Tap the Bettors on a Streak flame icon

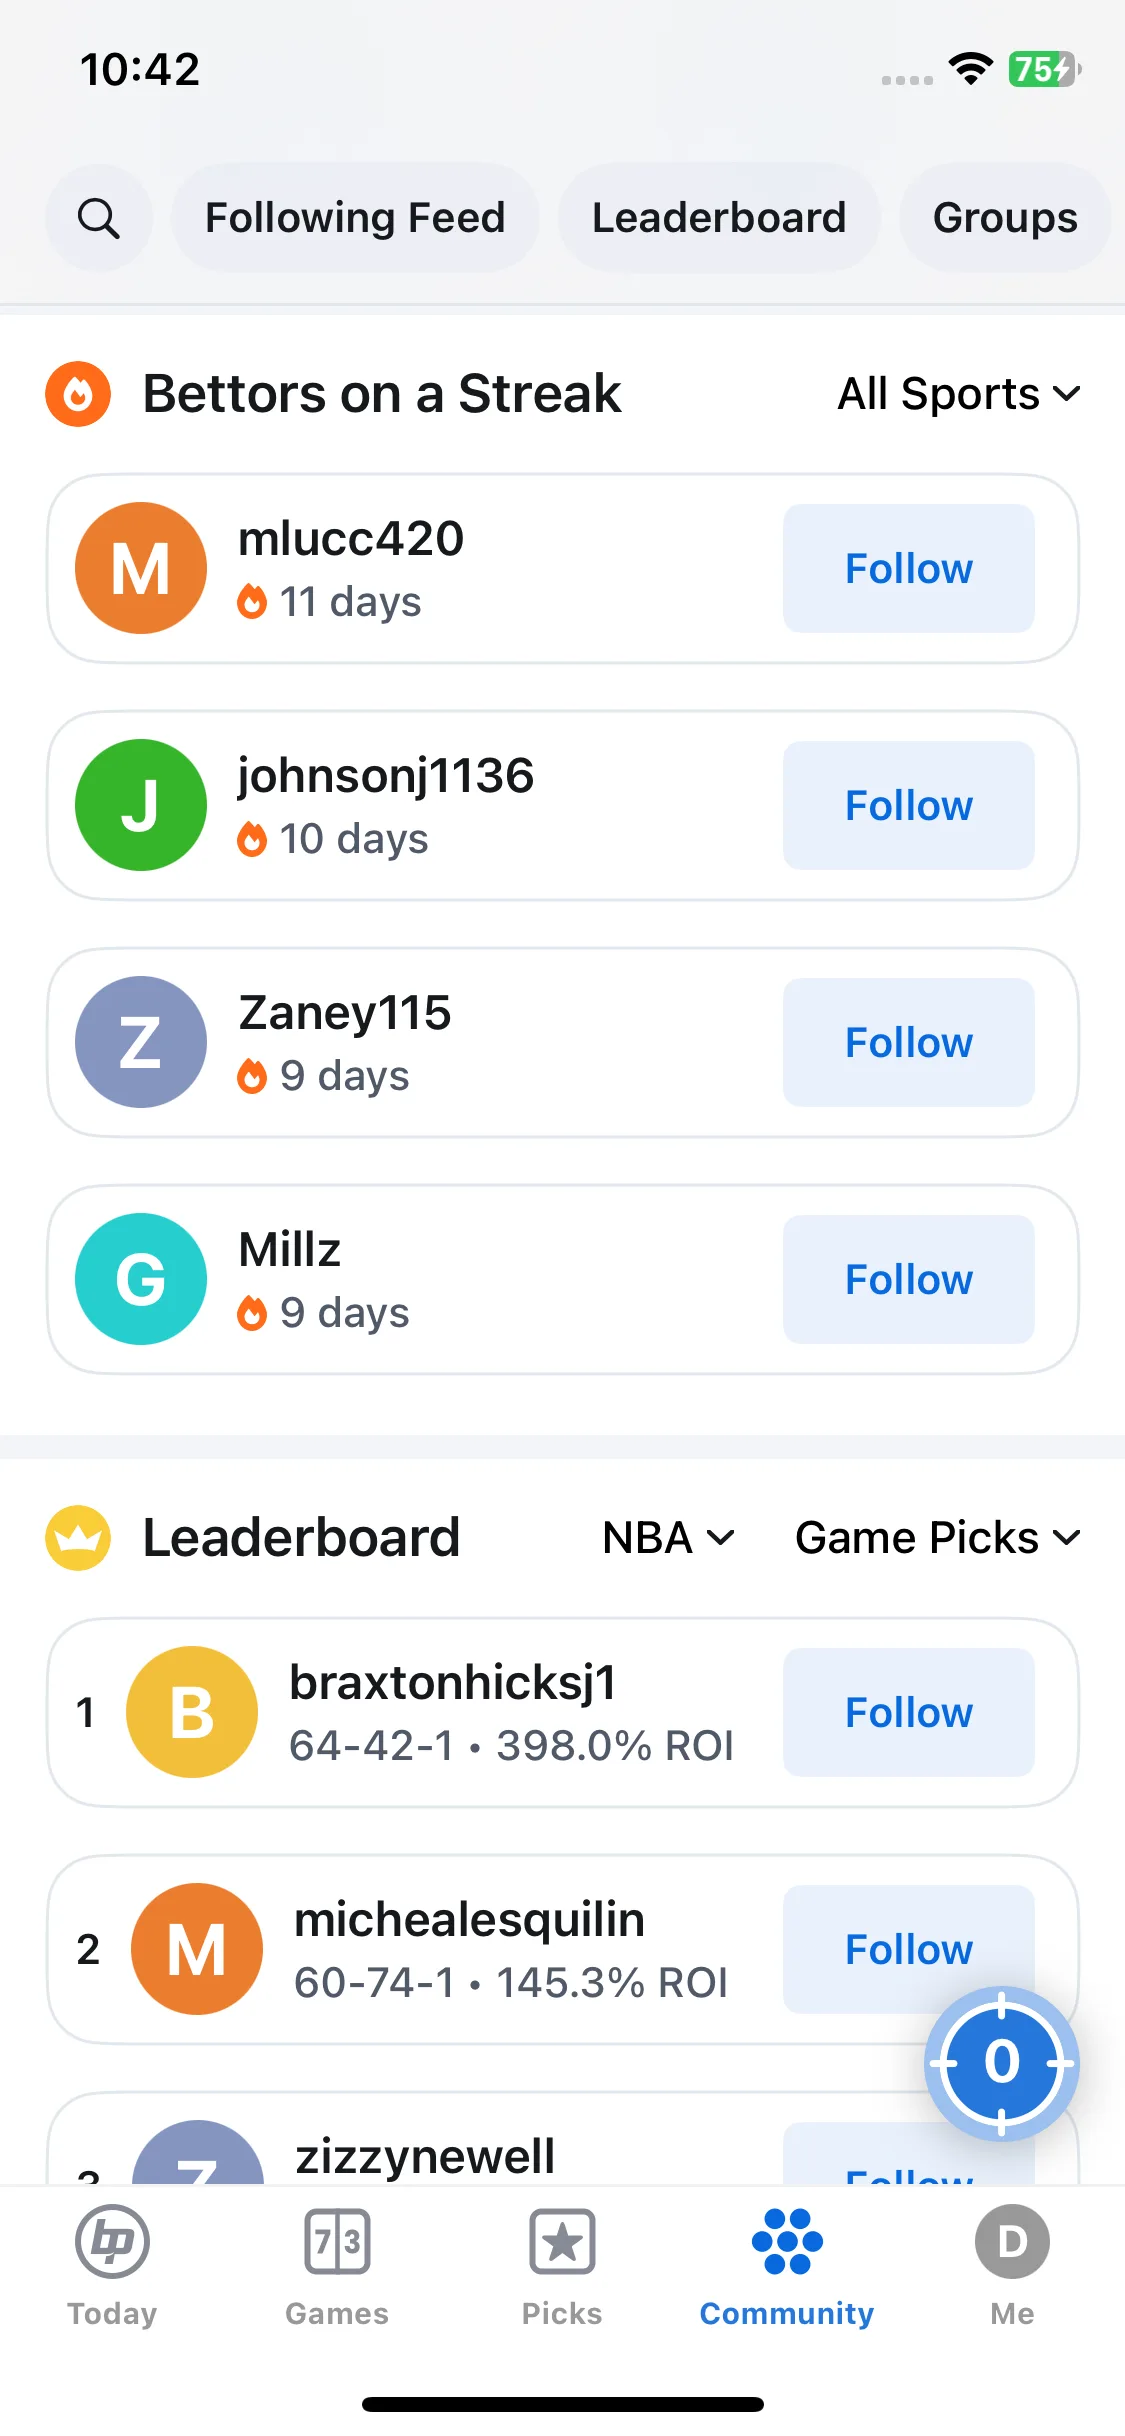pos(78,394)
